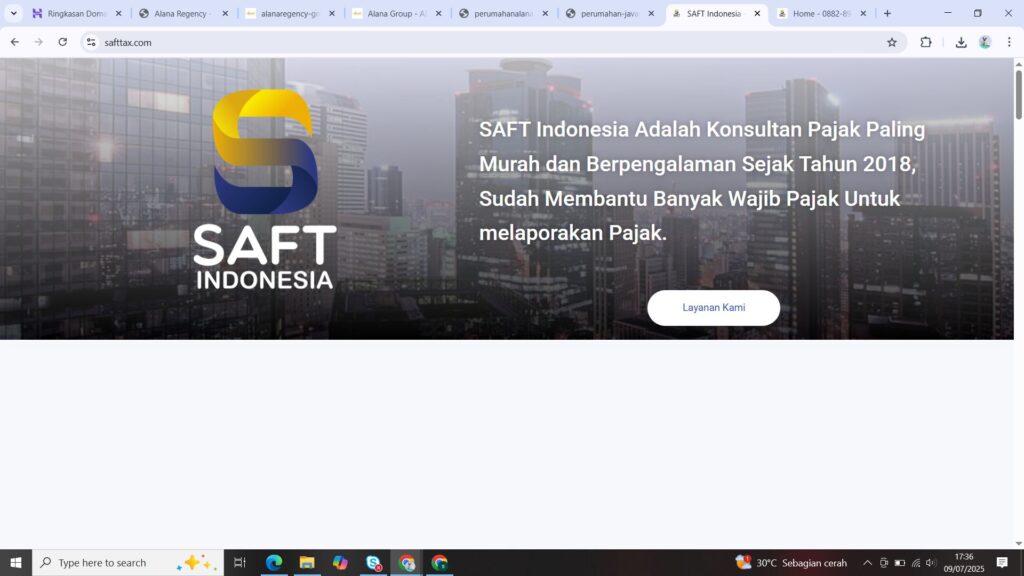Open the Chrome three-dot menu

[1008, 42]
